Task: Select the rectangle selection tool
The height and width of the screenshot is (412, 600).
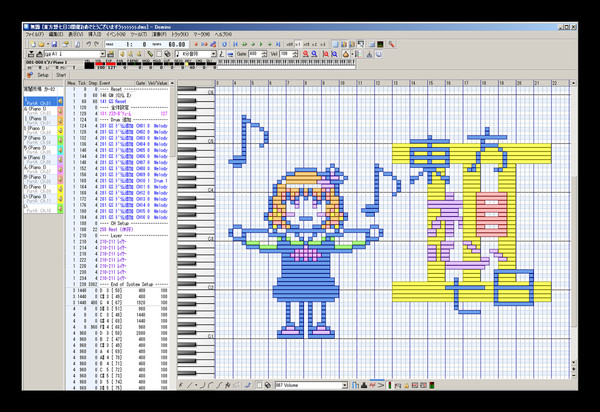Action: [x=159, y=54]
